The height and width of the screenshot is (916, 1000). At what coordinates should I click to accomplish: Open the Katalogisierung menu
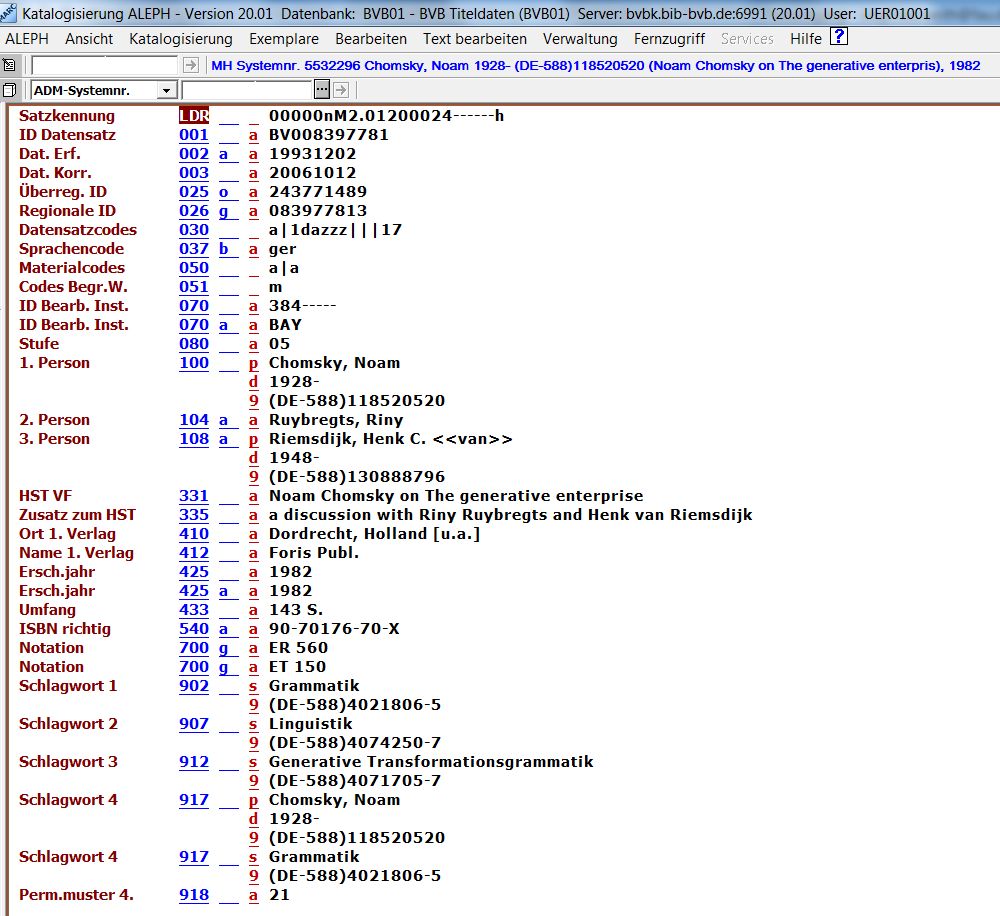click(181, 39)
